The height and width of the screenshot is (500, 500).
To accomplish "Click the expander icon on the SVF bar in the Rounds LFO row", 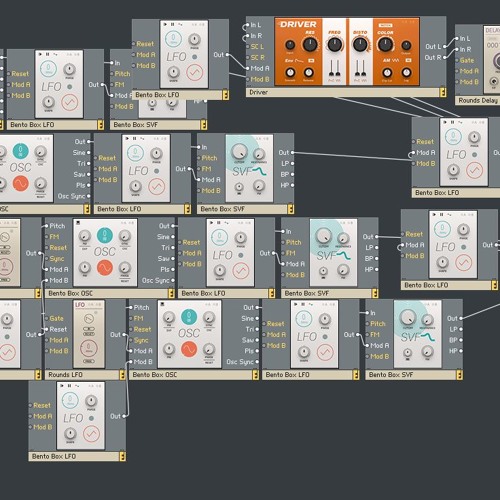I will (459, 375).
